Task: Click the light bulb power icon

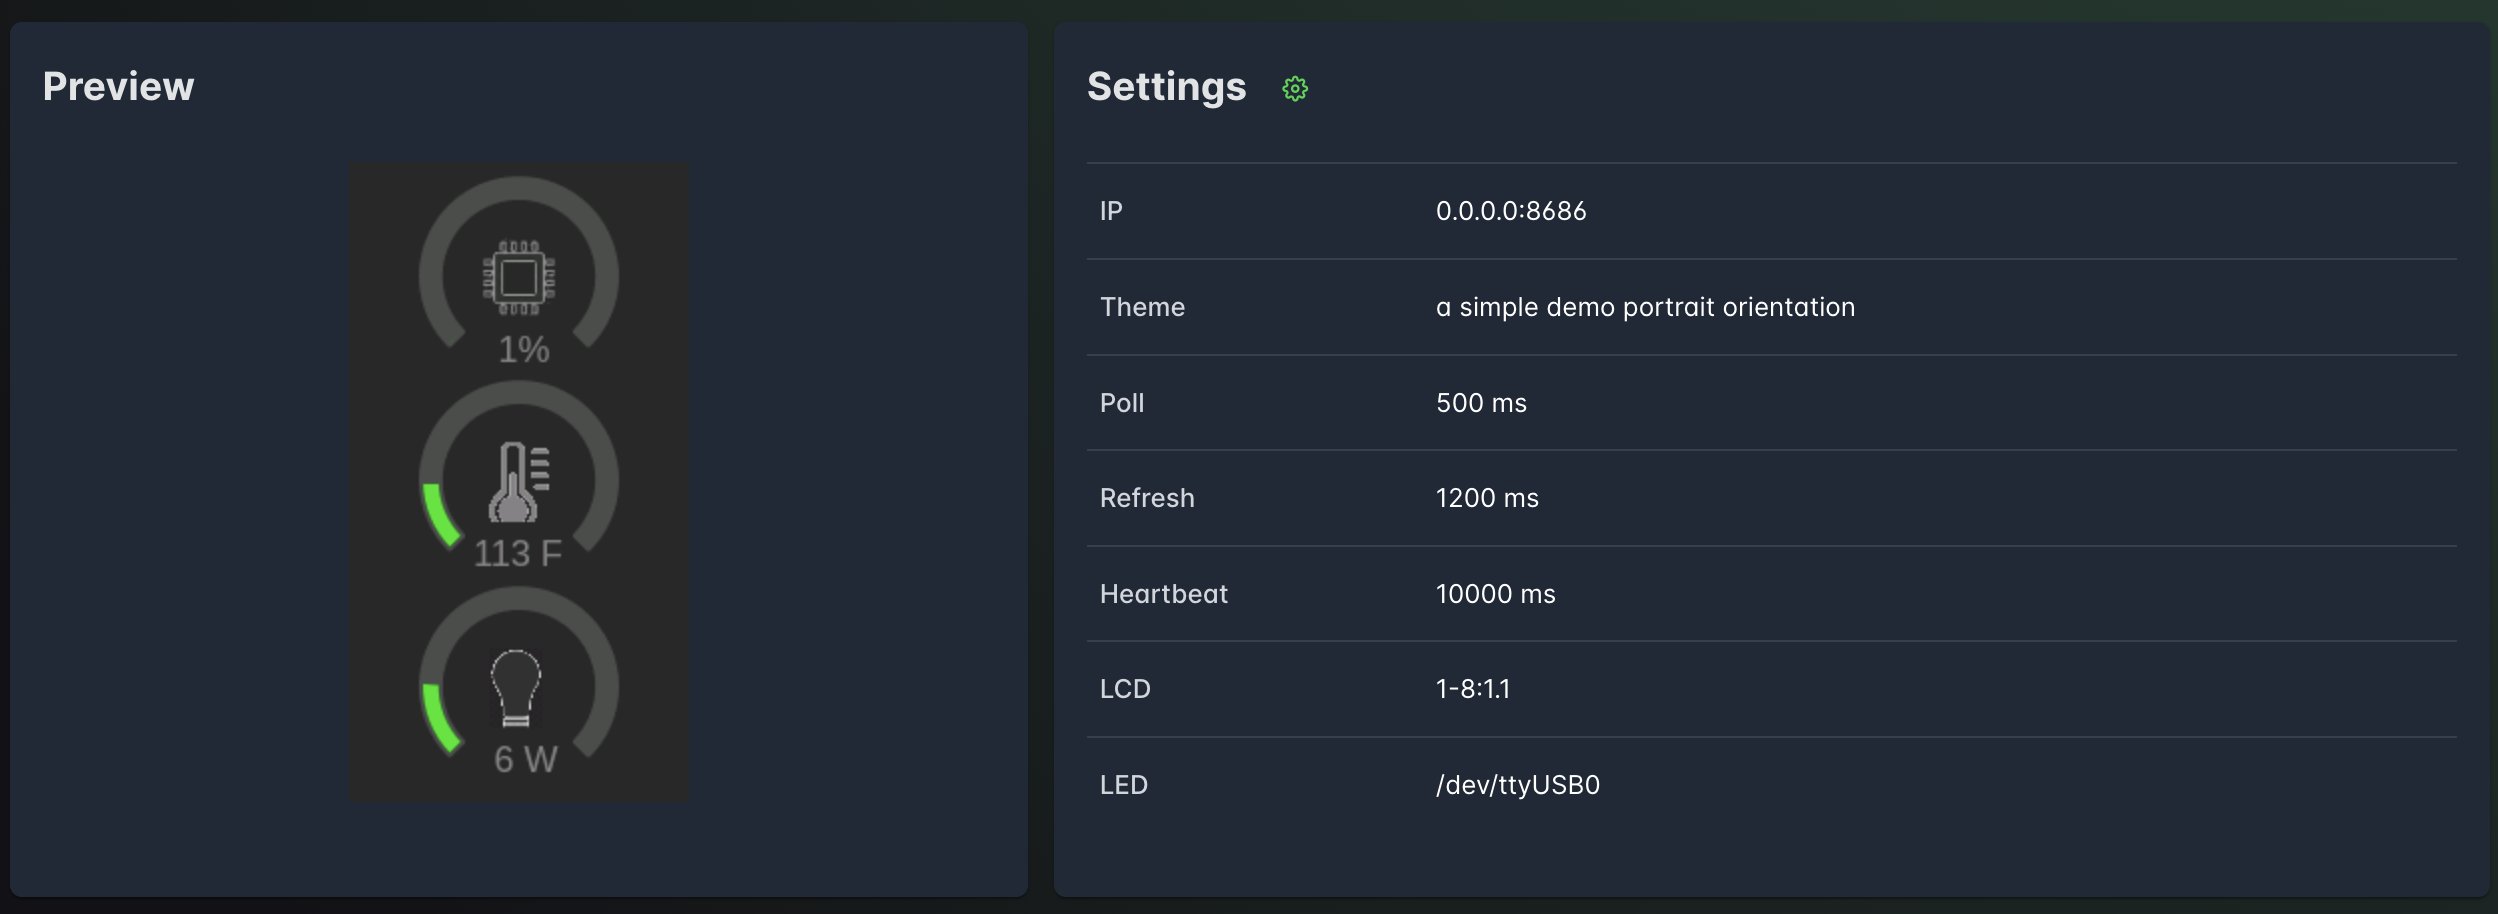Action: 516,688
